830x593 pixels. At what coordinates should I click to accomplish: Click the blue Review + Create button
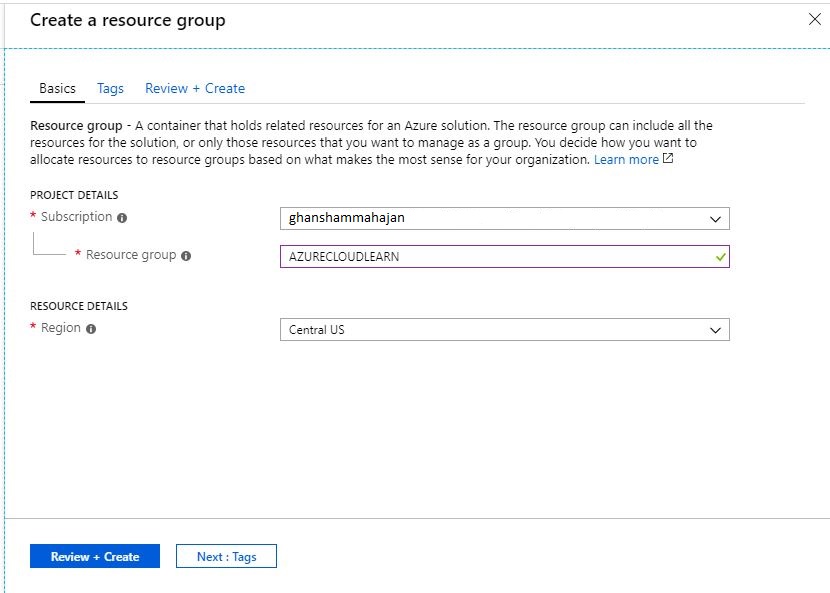coord(94,556)
